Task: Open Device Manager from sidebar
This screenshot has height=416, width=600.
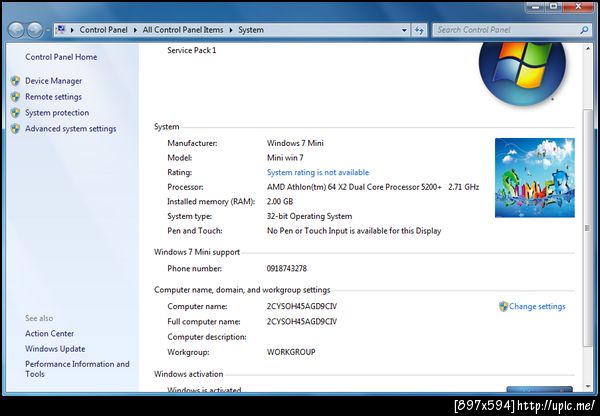Action: pos(54,81)
